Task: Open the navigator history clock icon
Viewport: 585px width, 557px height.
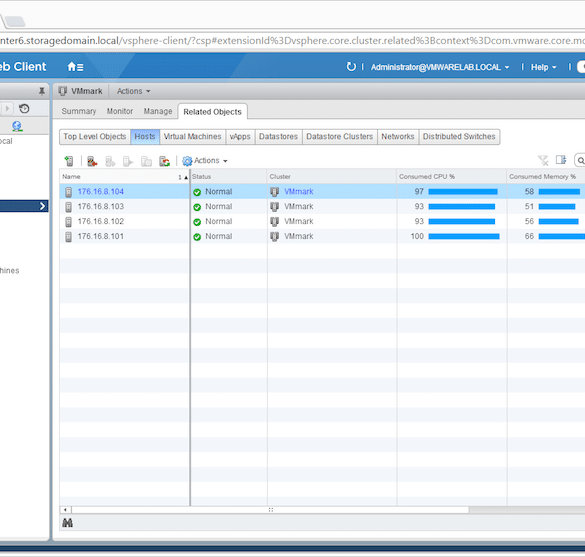Action: pyautogui.click(x=24, y=109)
